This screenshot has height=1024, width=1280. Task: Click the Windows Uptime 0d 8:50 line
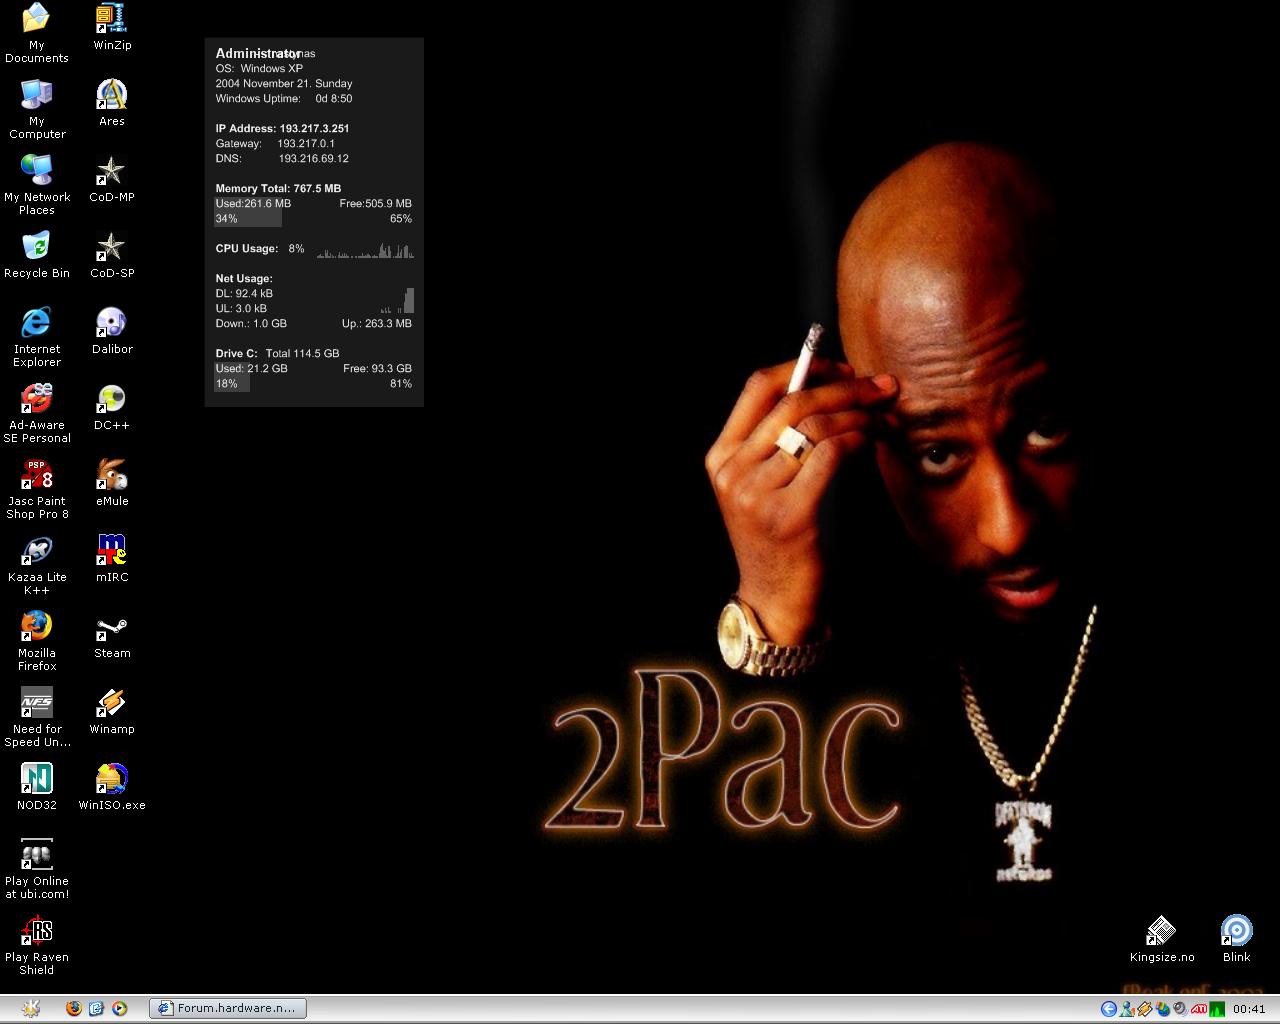click(284, 98)
